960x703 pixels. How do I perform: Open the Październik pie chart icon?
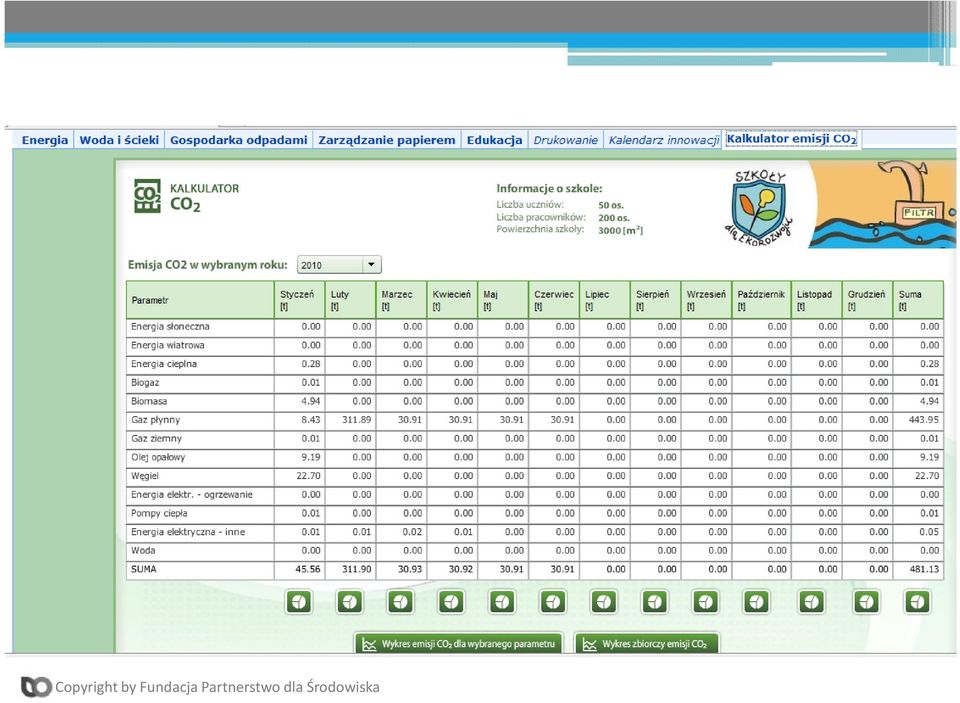click(x=756, y=602)
